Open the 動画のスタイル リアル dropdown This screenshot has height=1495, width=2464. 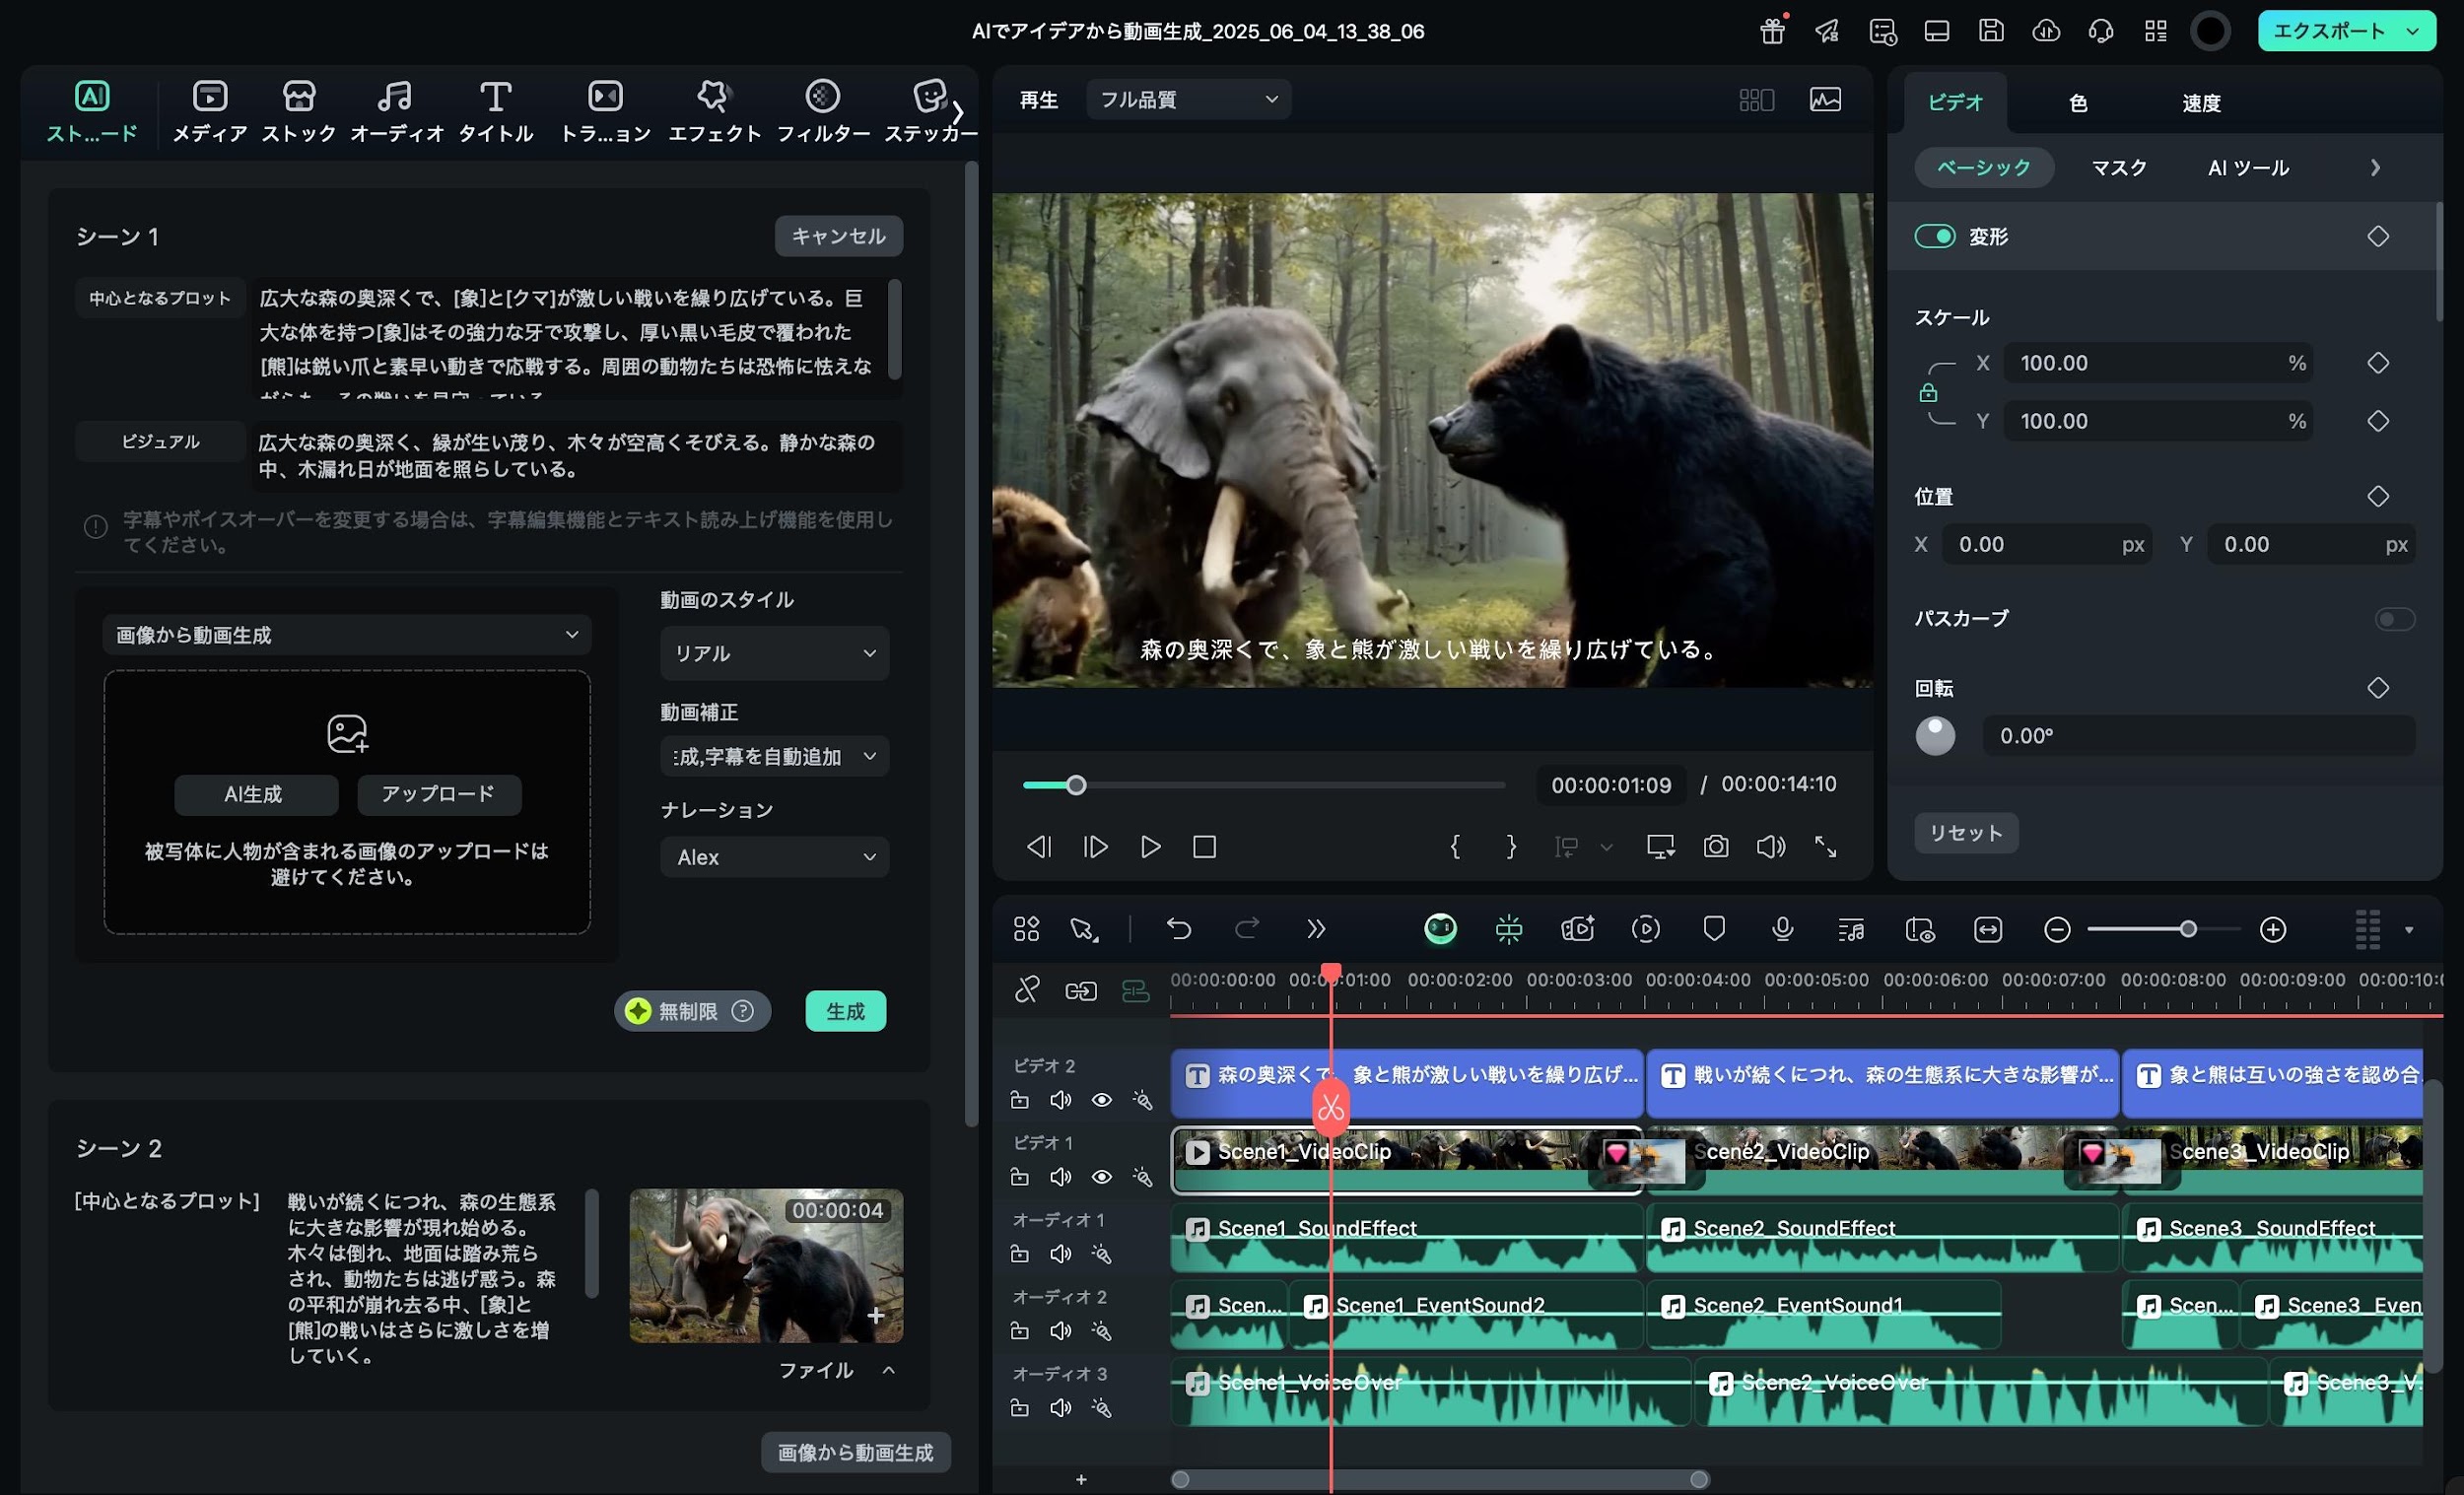[774, 653]
